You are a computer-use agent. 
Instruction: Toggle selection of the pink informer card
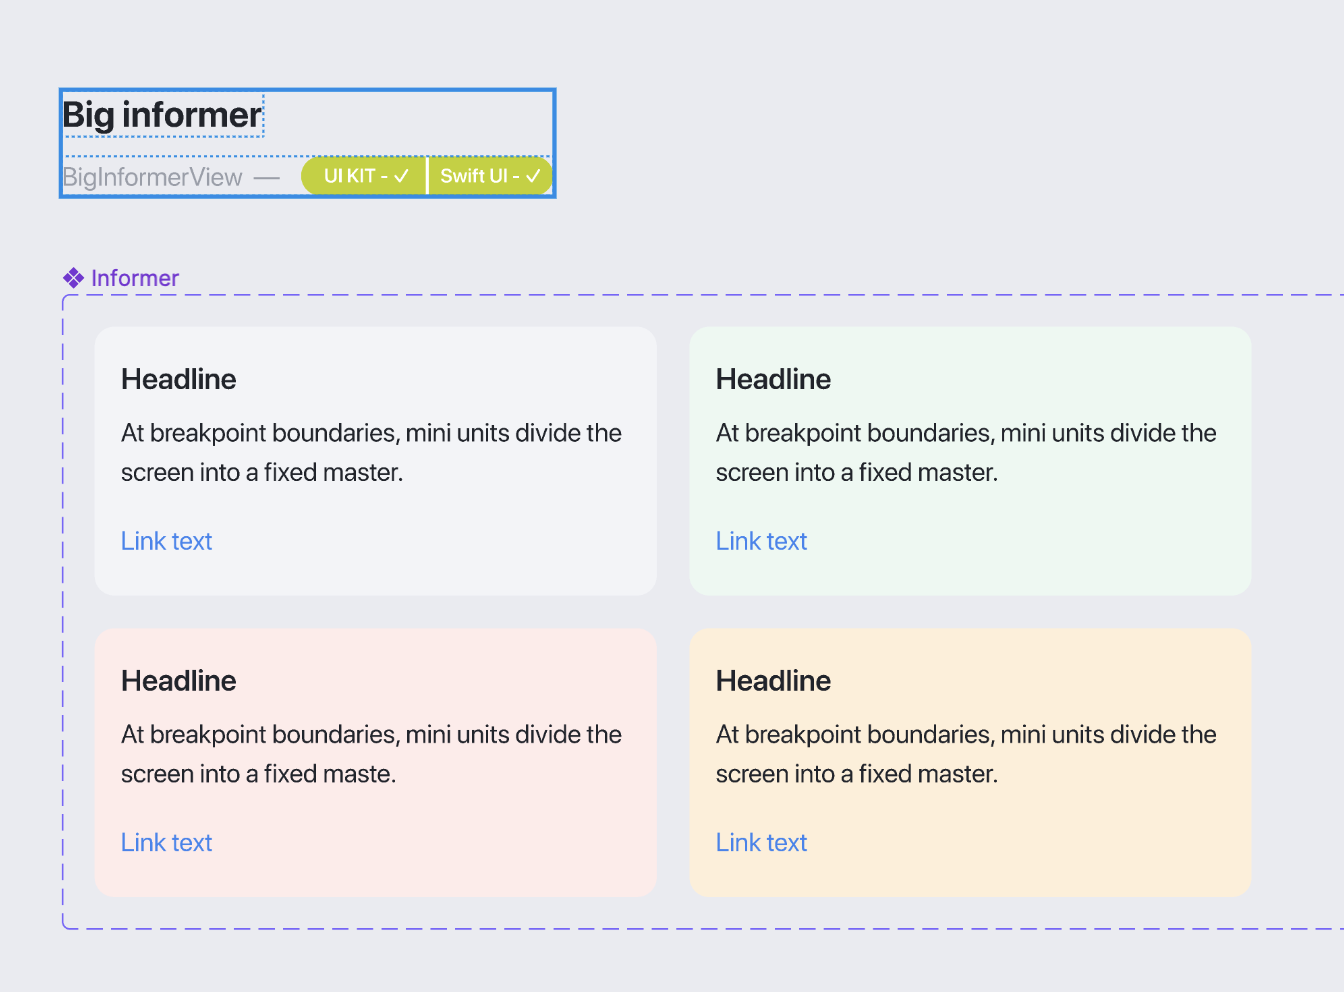(x=374, y=762)
